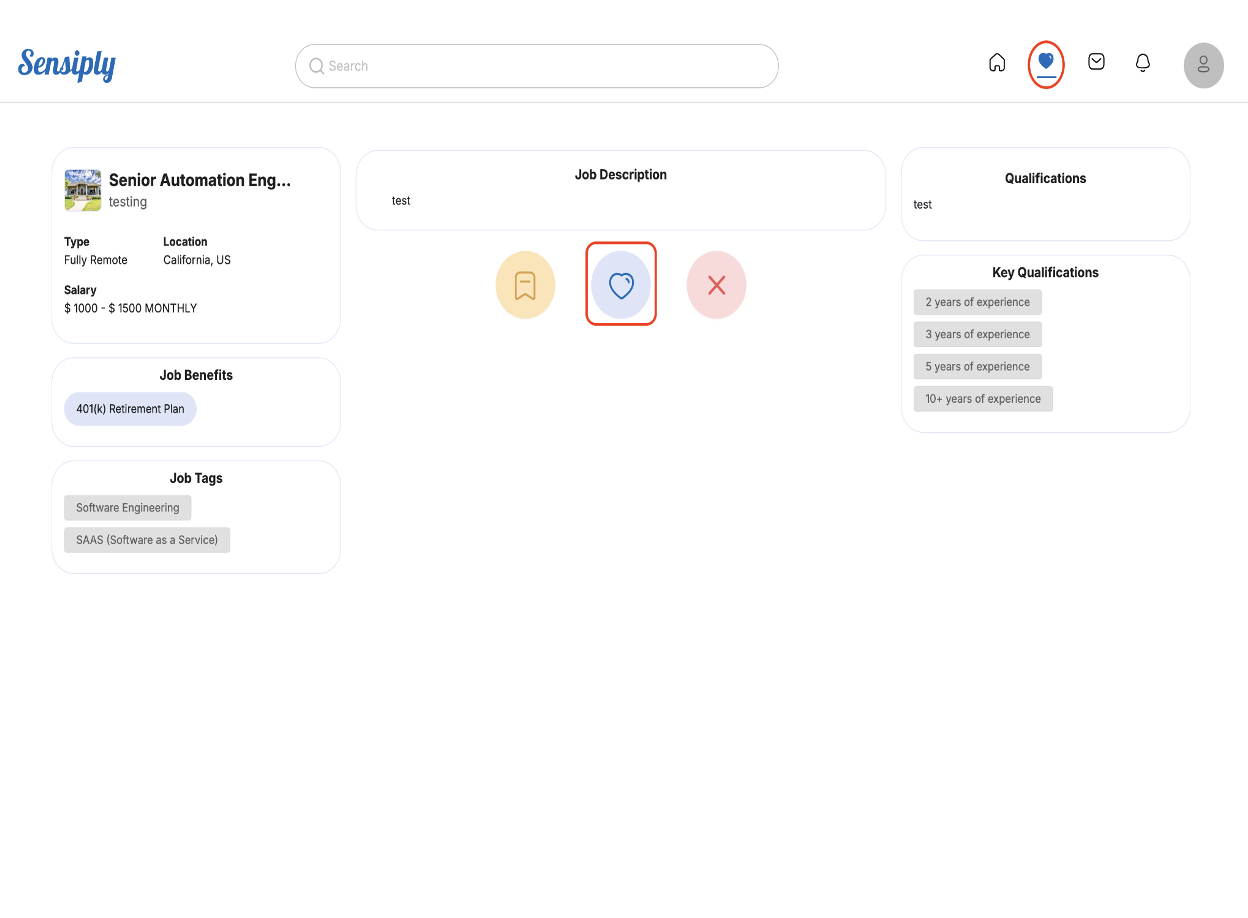1248x918 pixels.
Task: Save job with the yellow bookmark button
Action: click(x=525, y=285)
